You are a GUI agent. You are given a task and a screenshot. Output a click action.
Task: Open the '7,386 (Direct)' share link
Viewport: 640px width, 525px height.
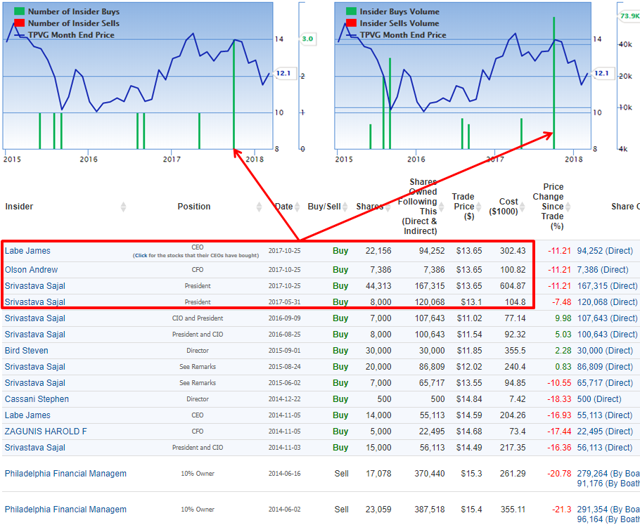click(x=602, y=270)
